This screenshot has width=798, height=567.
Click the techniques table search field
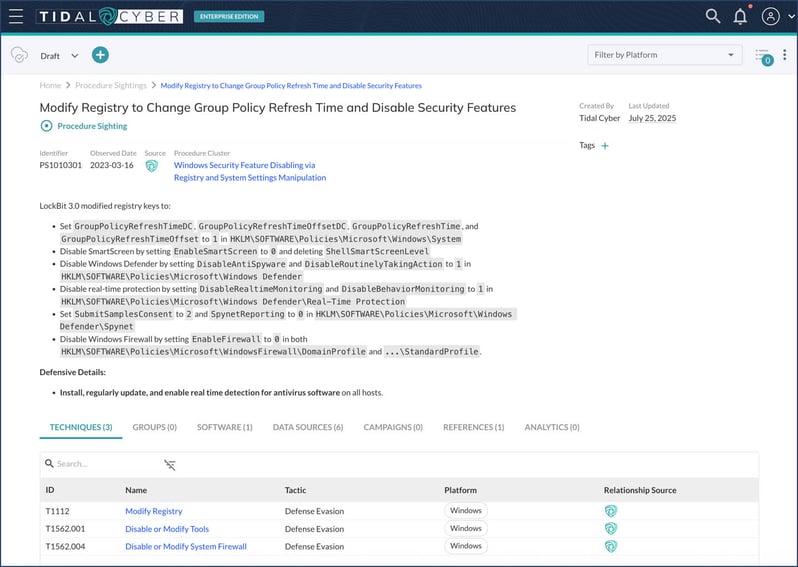click(102, 464)
